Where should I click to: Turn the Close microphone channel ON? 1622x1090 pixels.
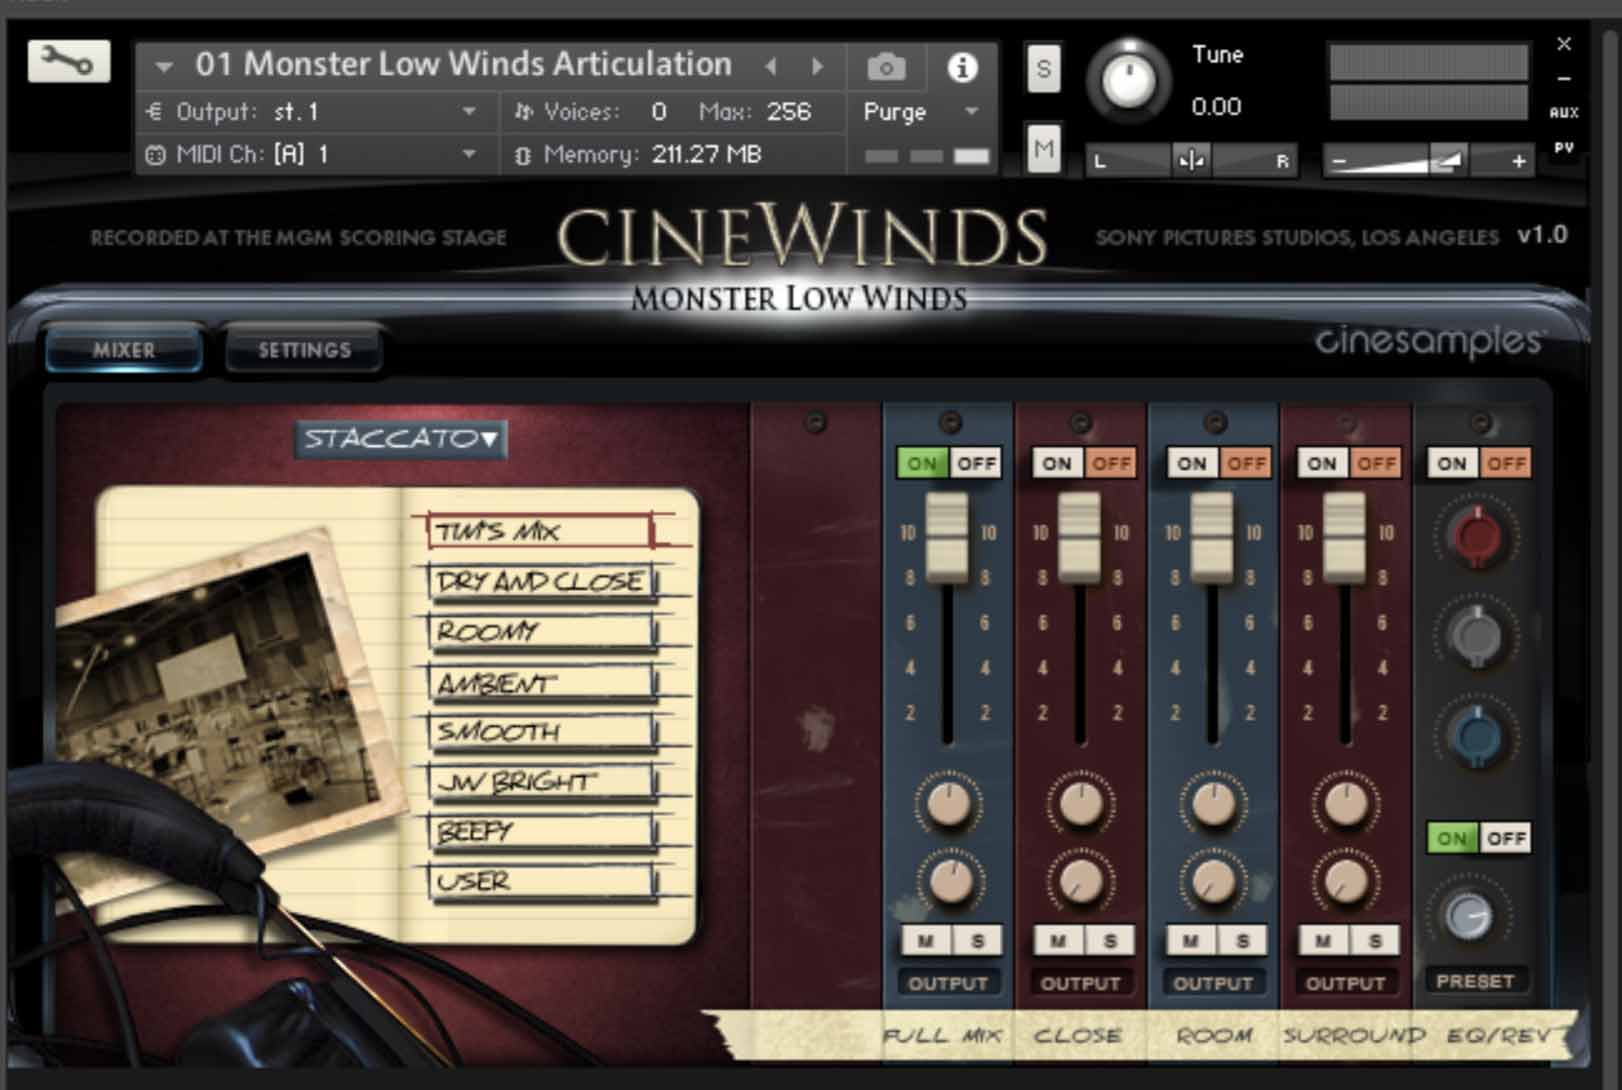(x=1056, y=462)
